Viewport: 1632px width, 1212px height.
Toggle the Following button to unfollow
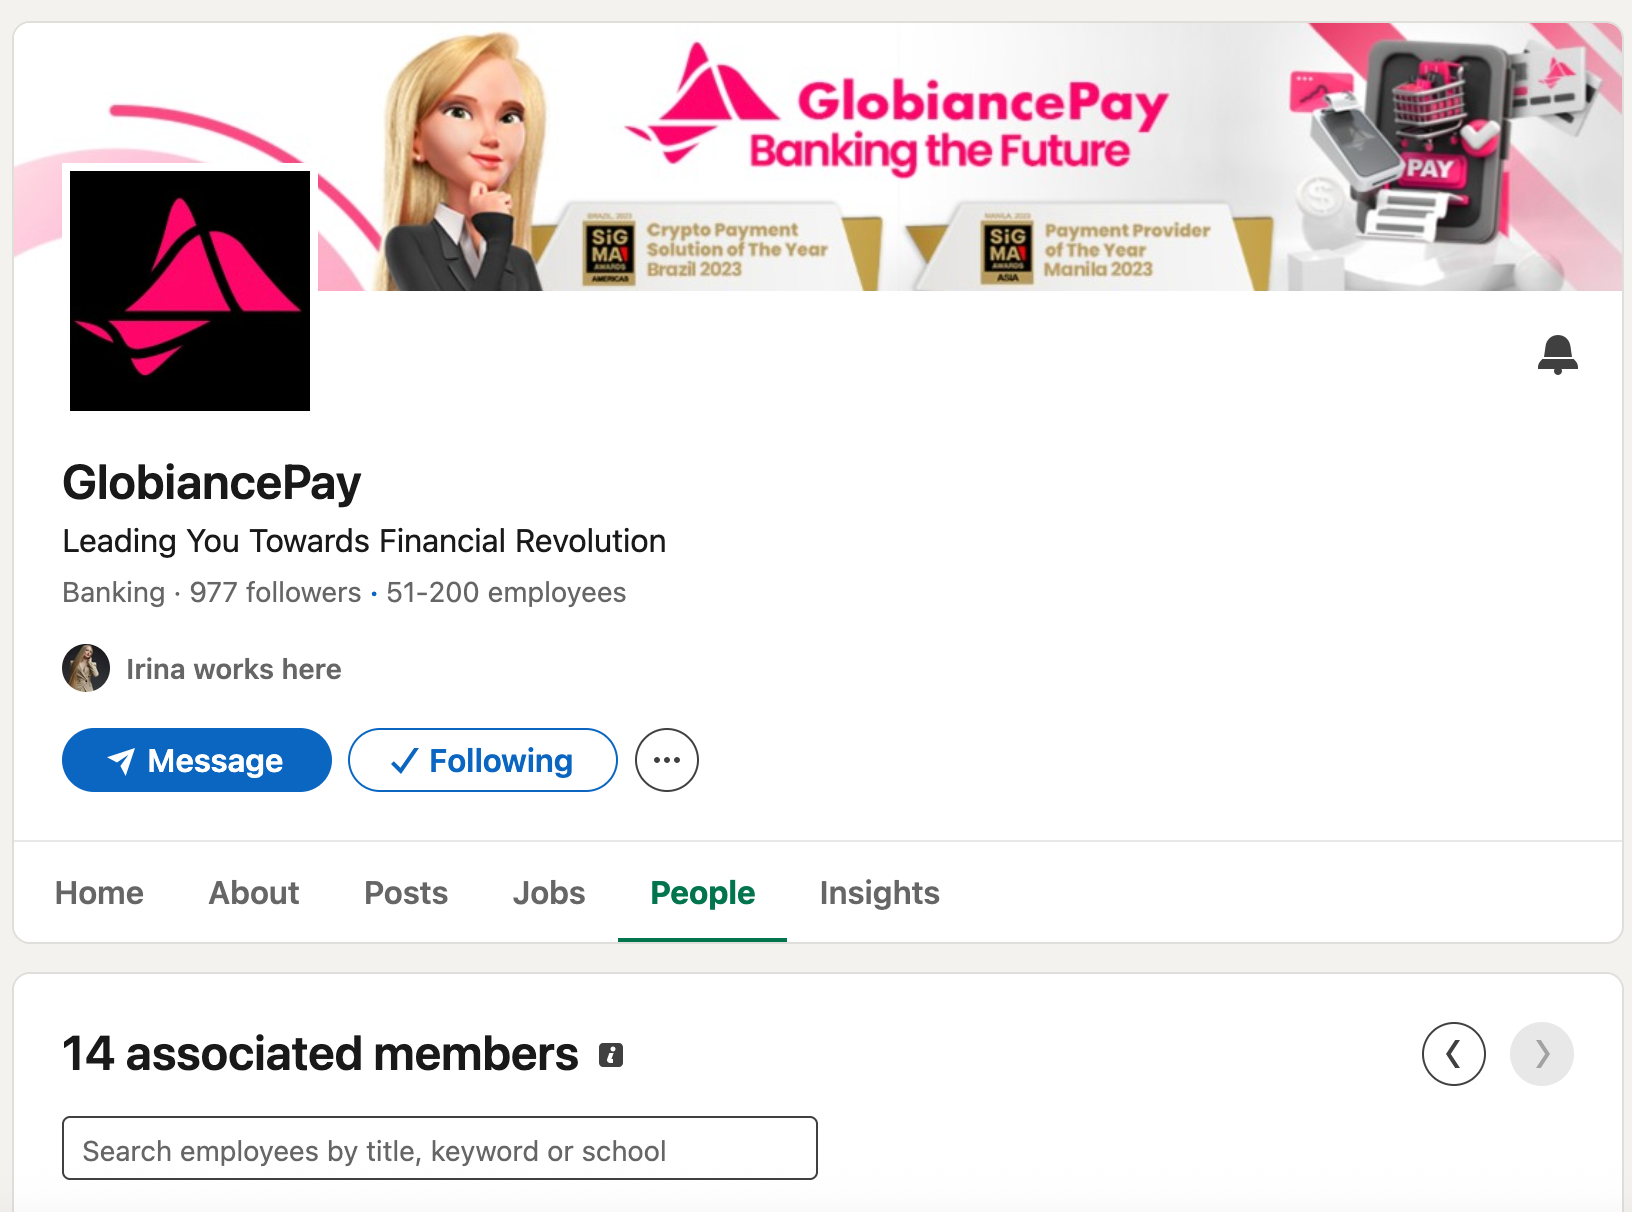(482, 760)
